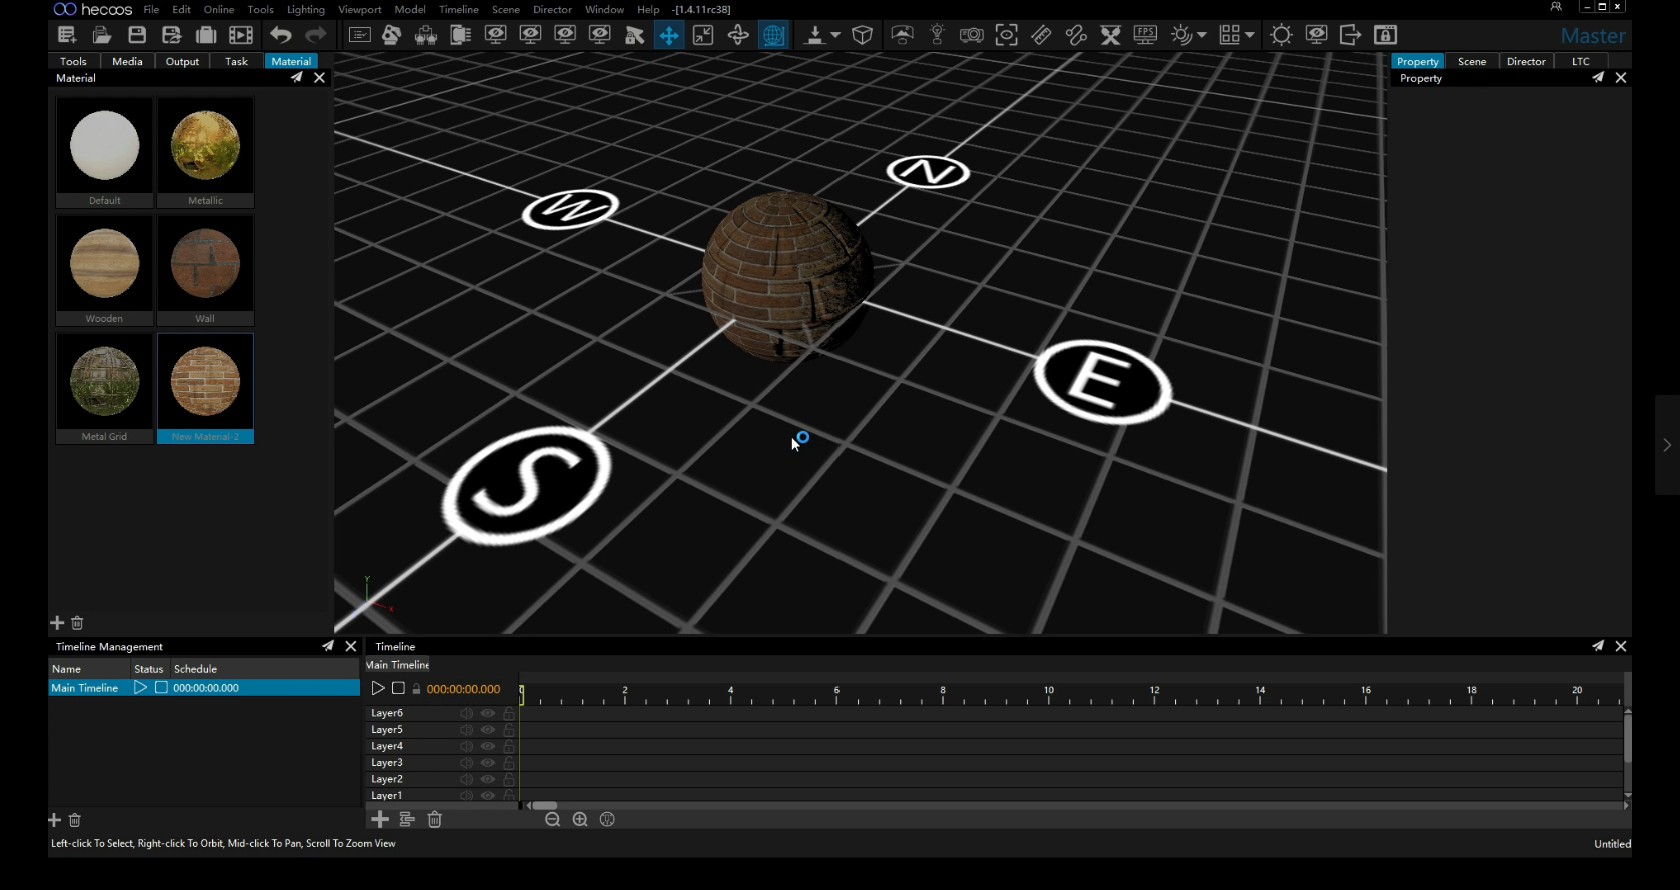Open the Director menu

pos(552,9)
